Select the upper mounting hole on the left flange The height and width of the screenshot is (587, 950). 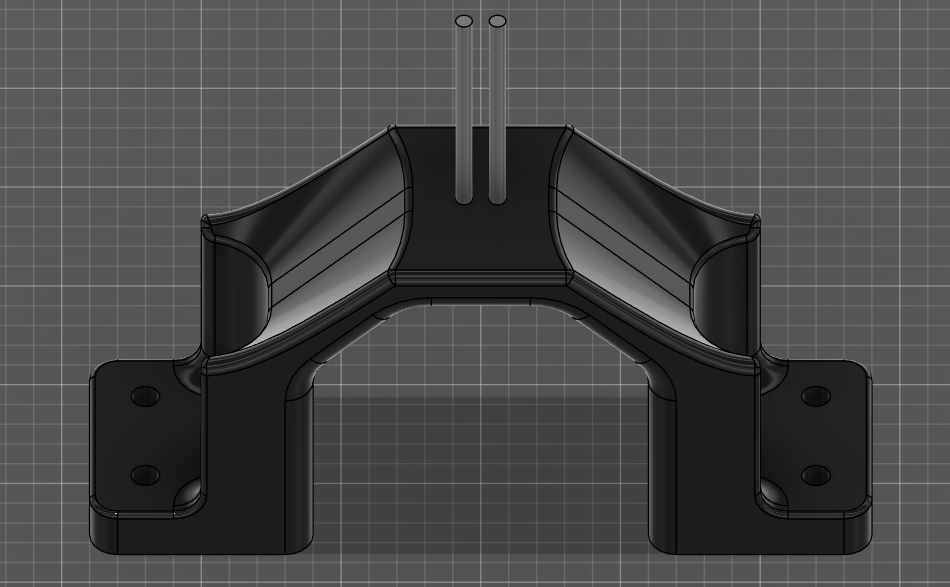coord(145,396)
